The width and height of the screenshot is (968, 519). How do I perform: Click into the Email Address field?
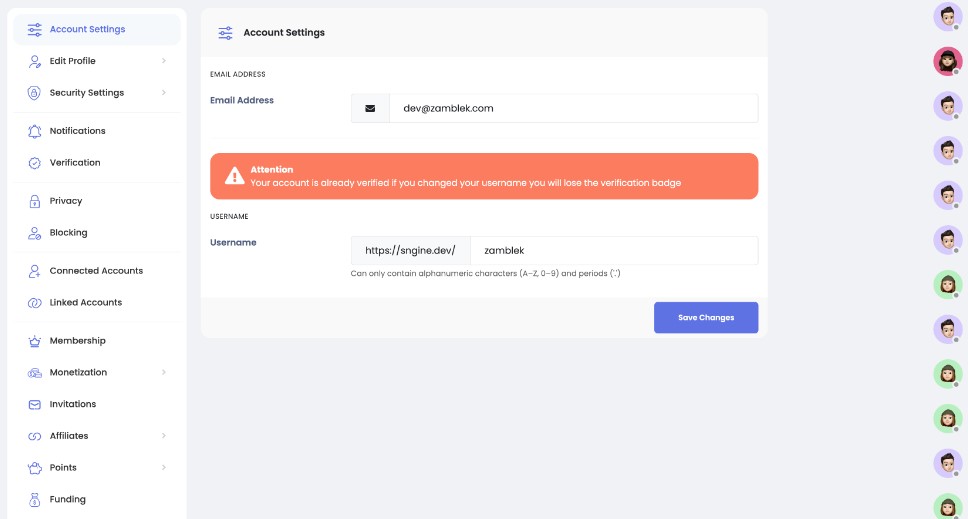tap(572, 108)
